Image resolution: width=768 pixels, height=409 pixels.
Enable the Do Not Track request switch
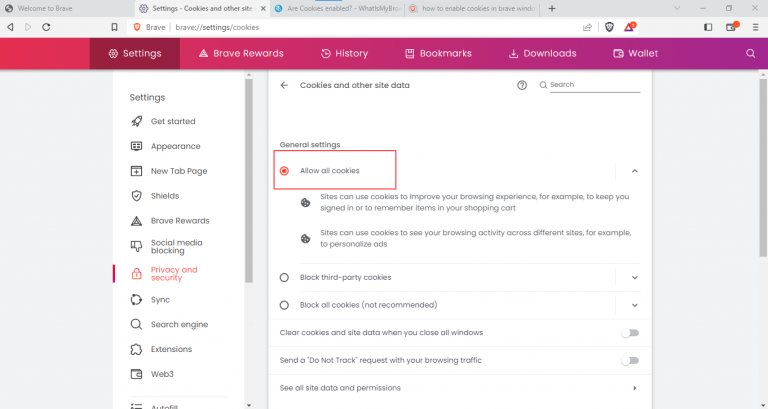point(629,360)
